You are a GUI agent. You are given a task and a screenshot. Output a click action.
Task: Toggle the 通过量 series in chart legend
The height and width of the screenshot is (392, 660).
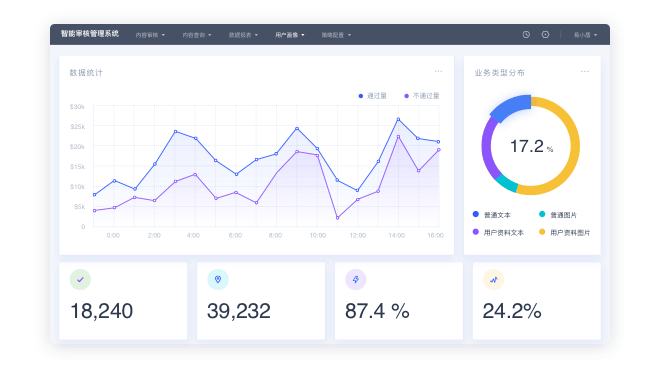[x=373, y=96]
